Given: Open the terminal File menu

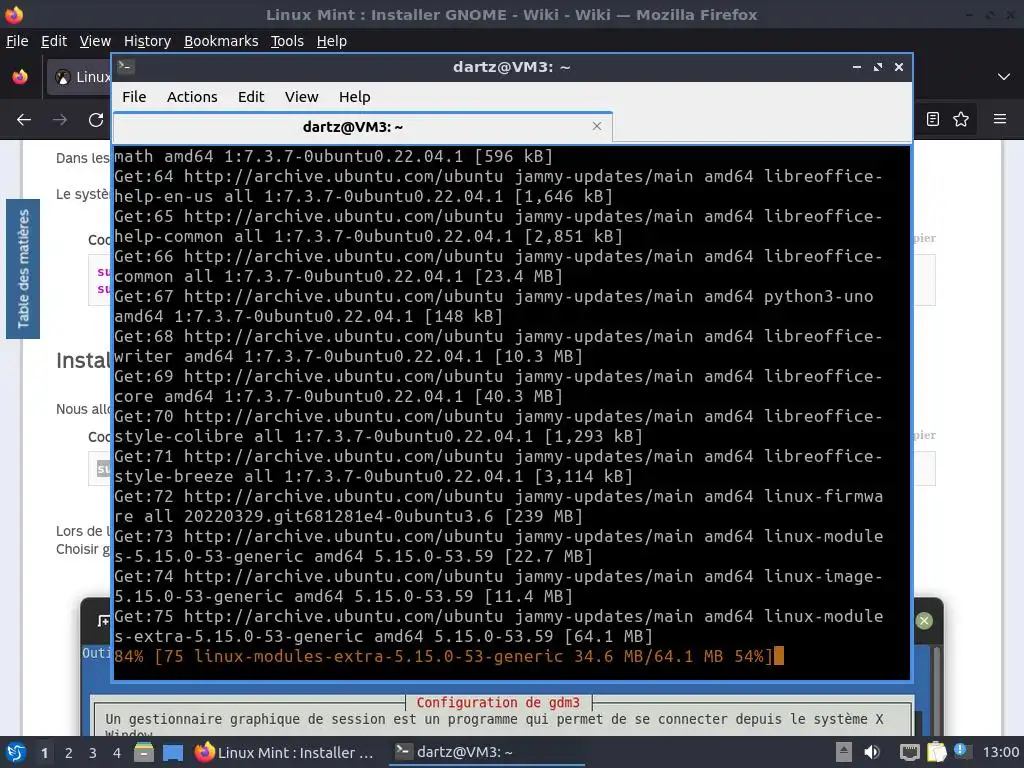Looking at the screenshot, I should click(x=134, y=97).
